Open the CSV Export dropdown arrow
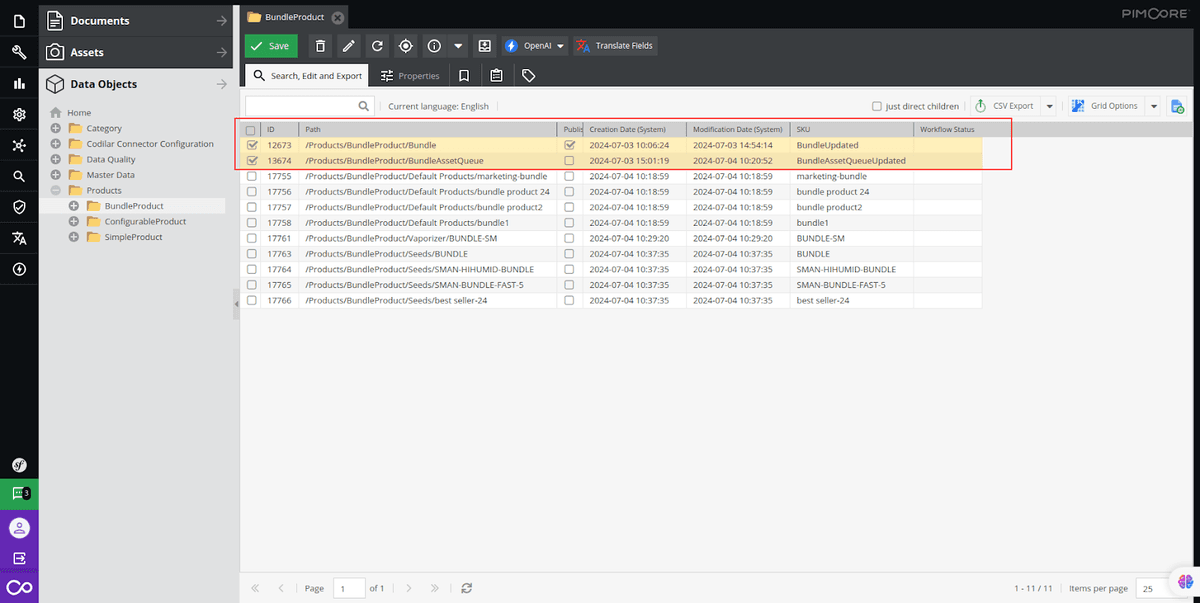This screenshot has width=1200, height=603. click(x=1049, y=106)
